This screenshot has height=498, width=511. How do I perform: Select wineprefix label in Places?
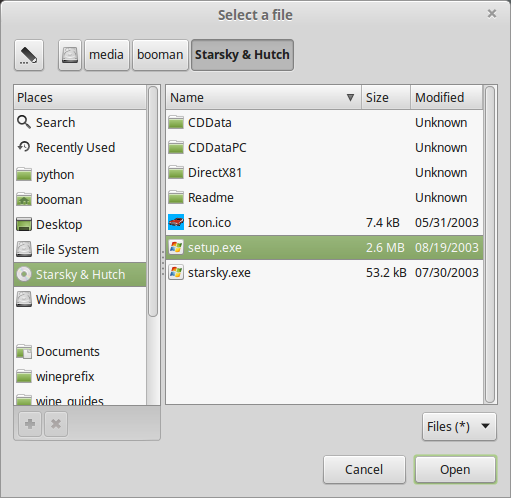point(65,377)
